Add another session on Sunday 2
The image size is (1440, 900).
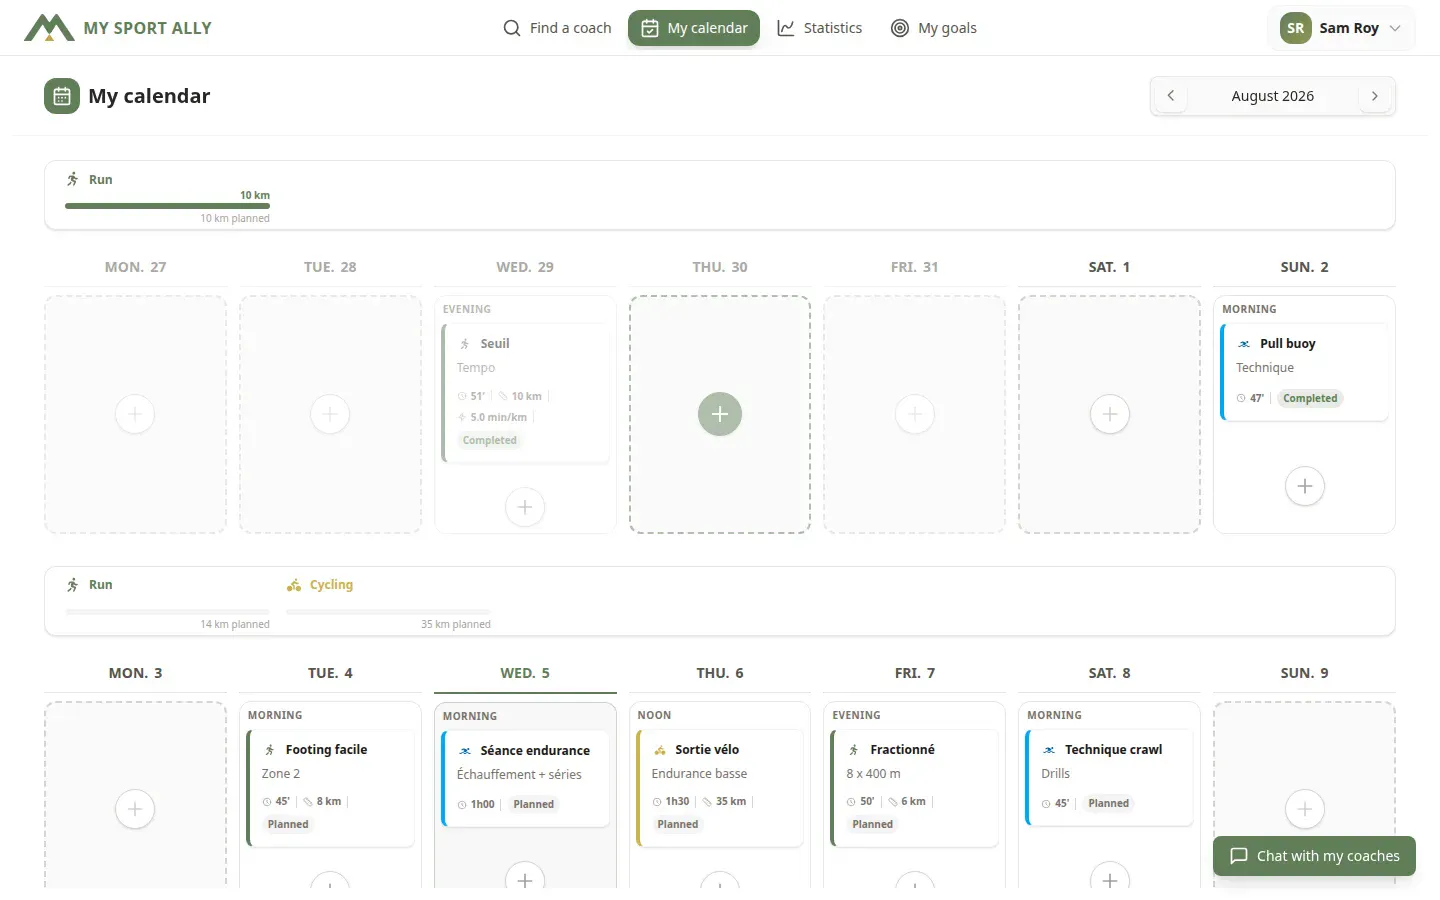[x=1305, y=486]
